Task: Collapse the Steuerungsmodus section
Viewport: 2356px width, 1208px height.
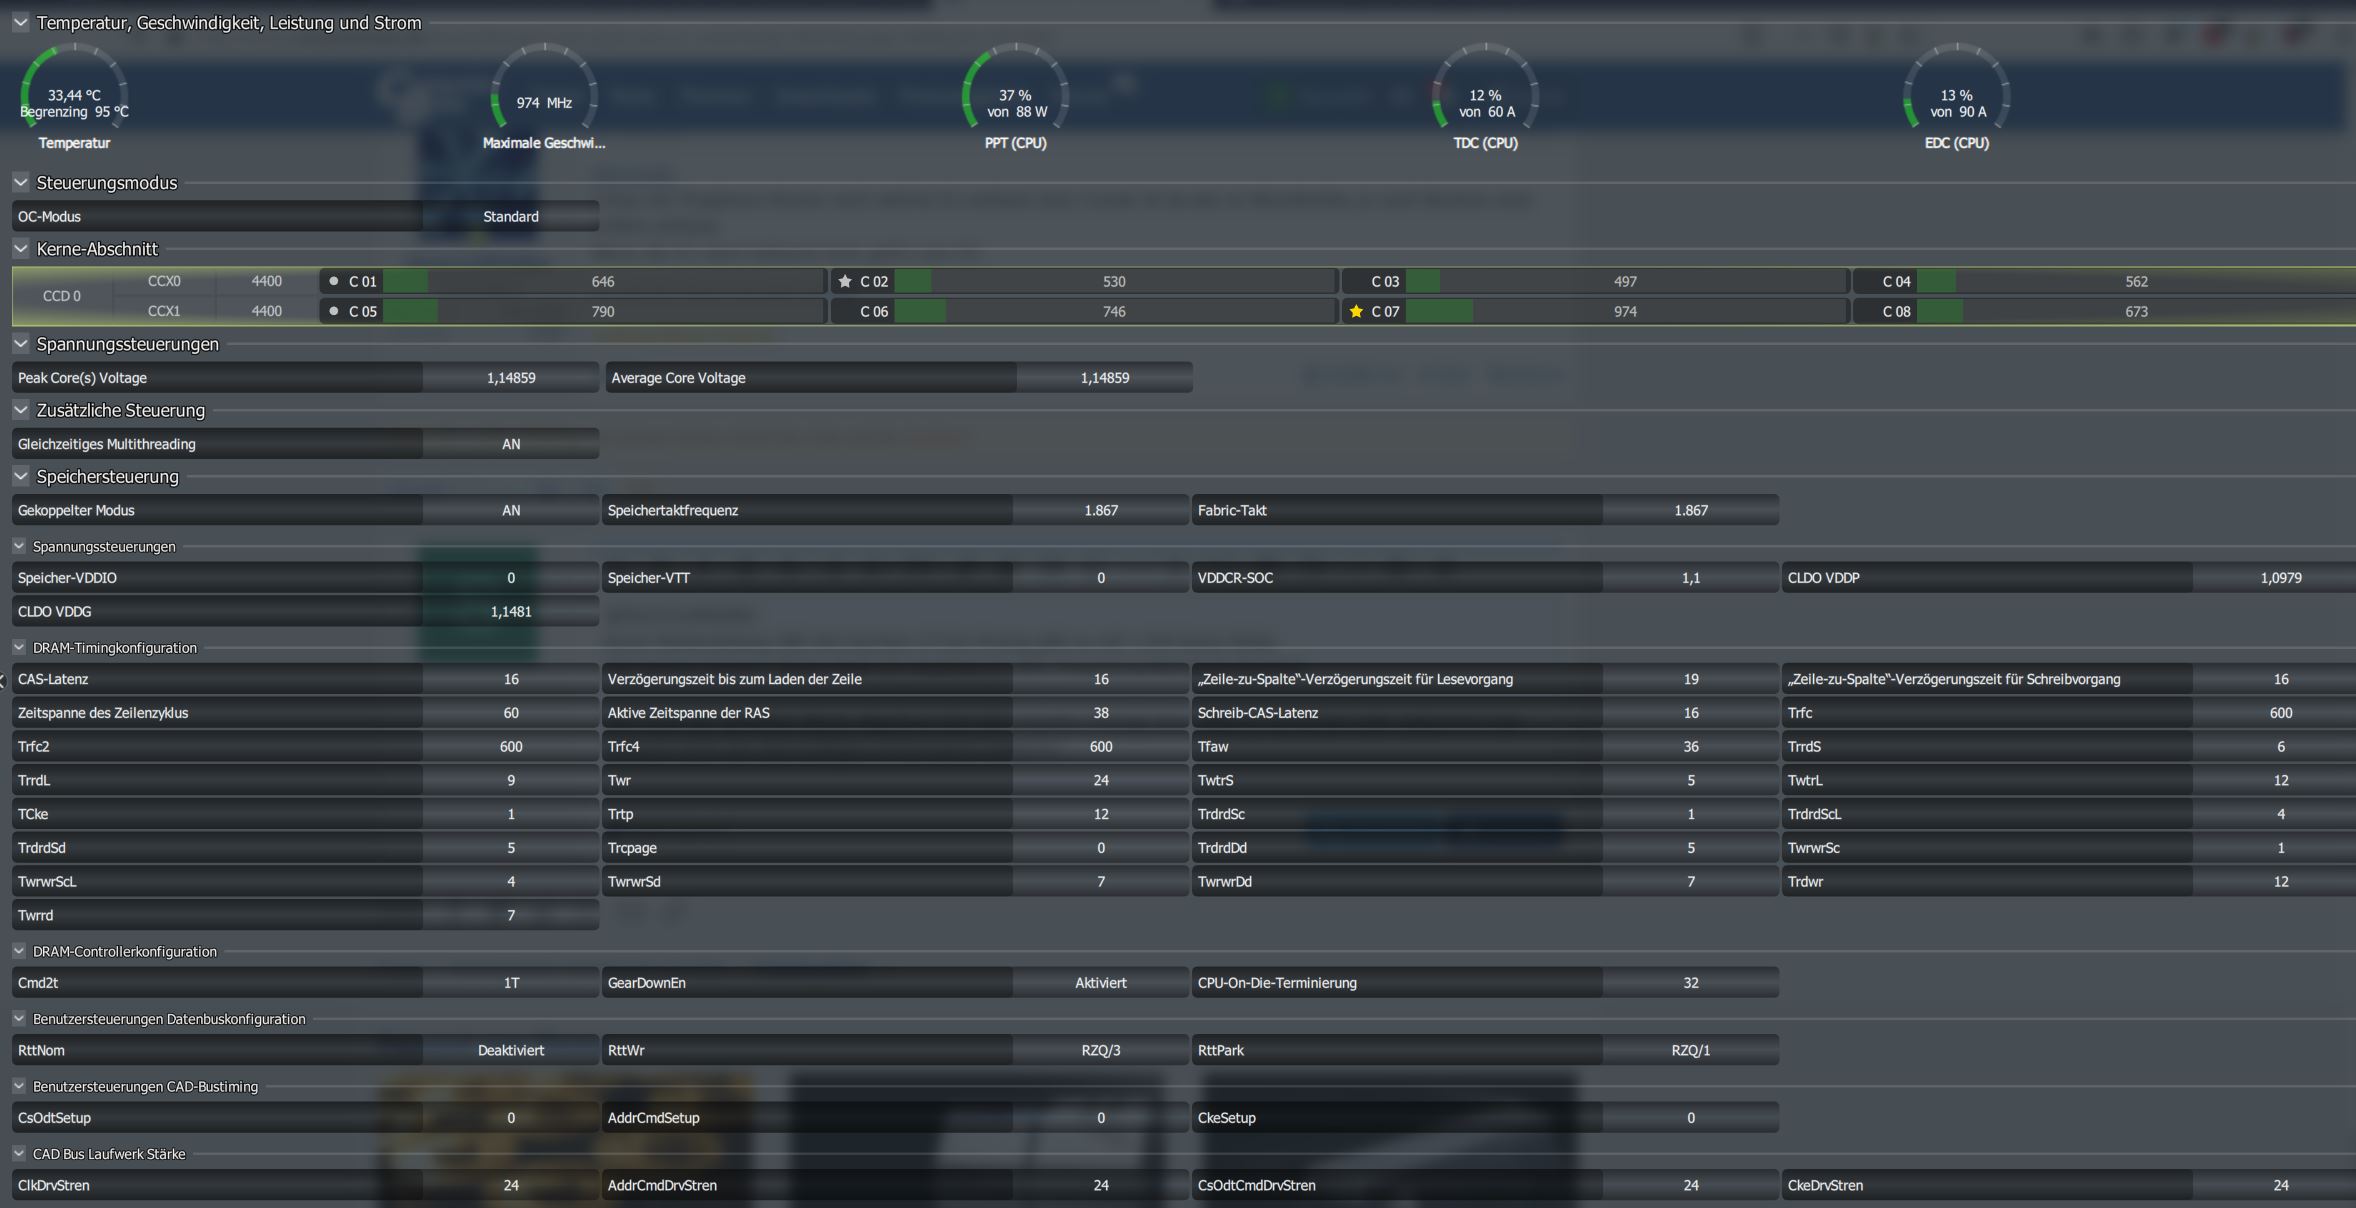Action: tap(21, 183)
